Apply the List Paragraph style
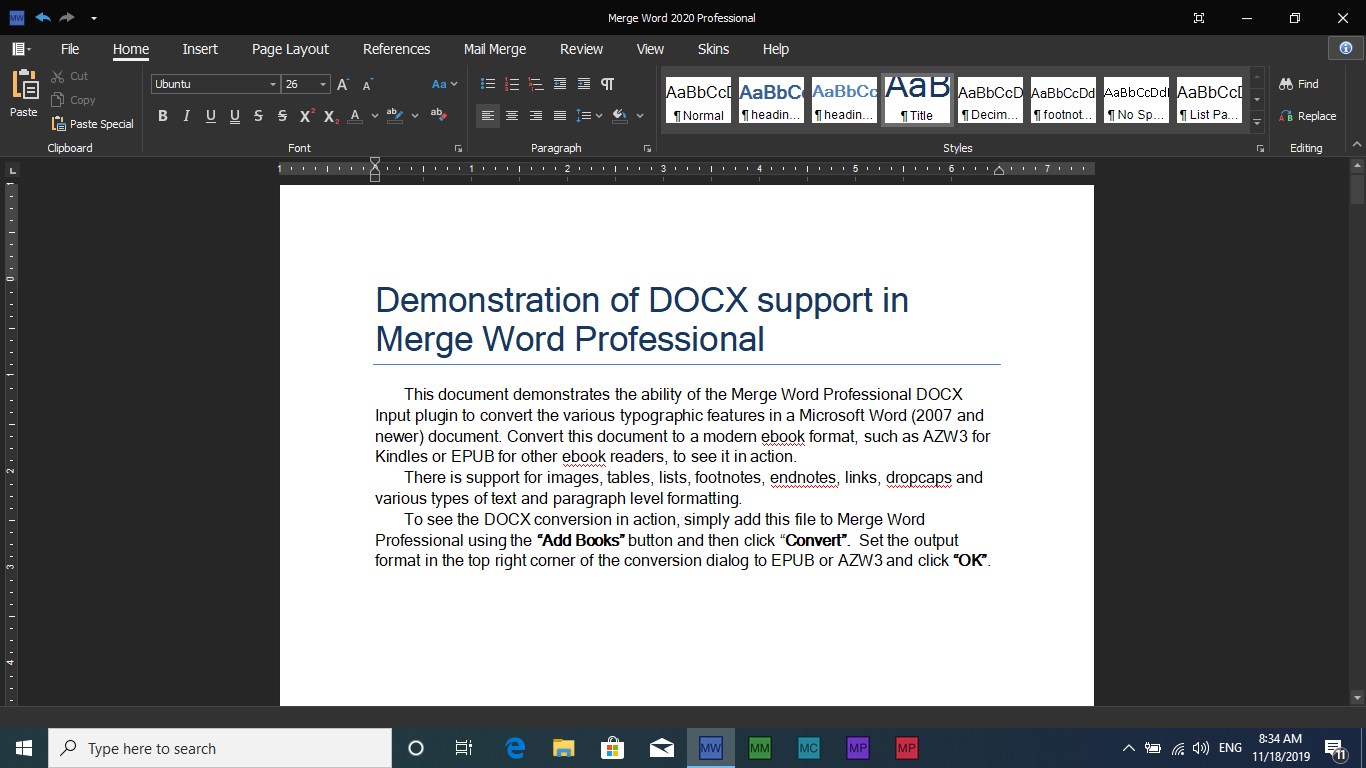This screenshot has width=1366, height=768. tap(1209, 100)
